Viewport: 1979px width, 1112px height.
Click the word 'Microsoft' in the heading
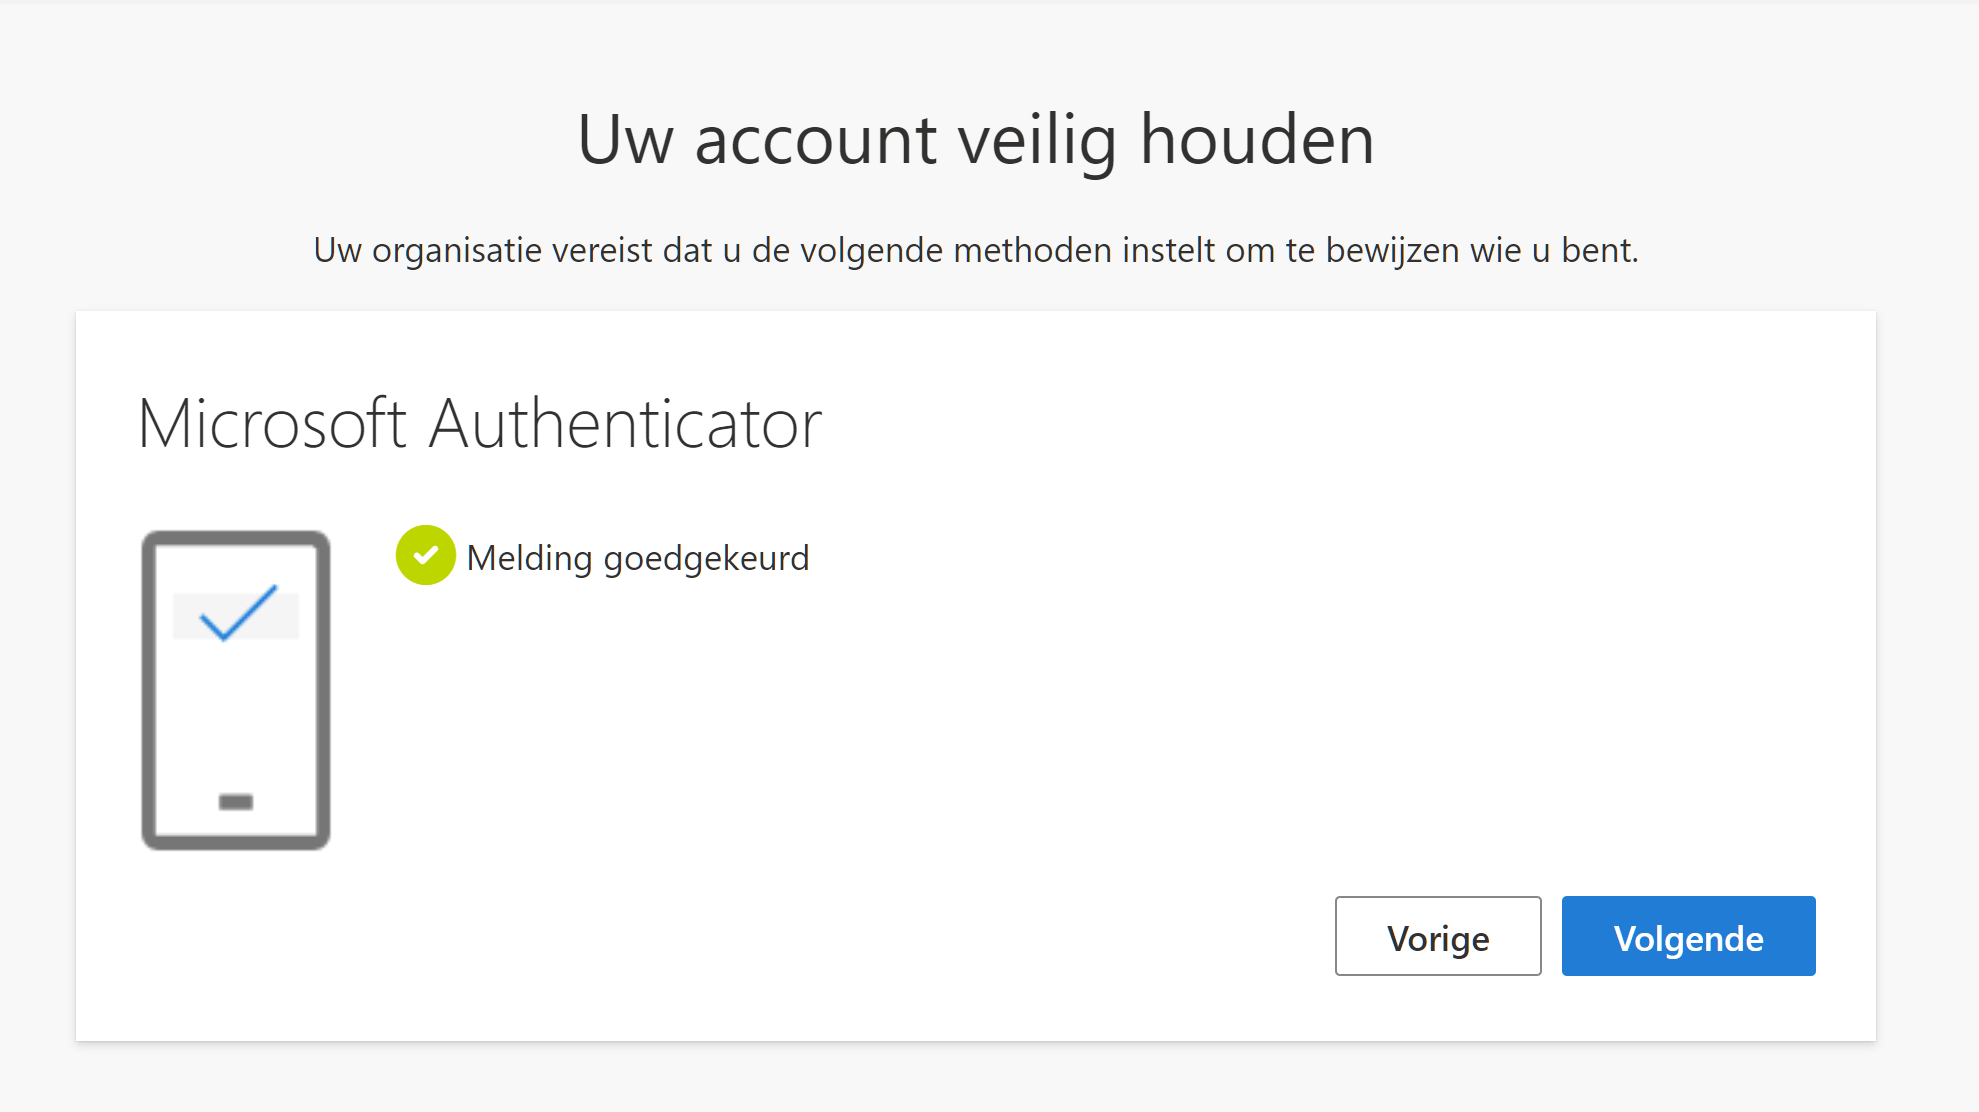click(x=272, y=424)
